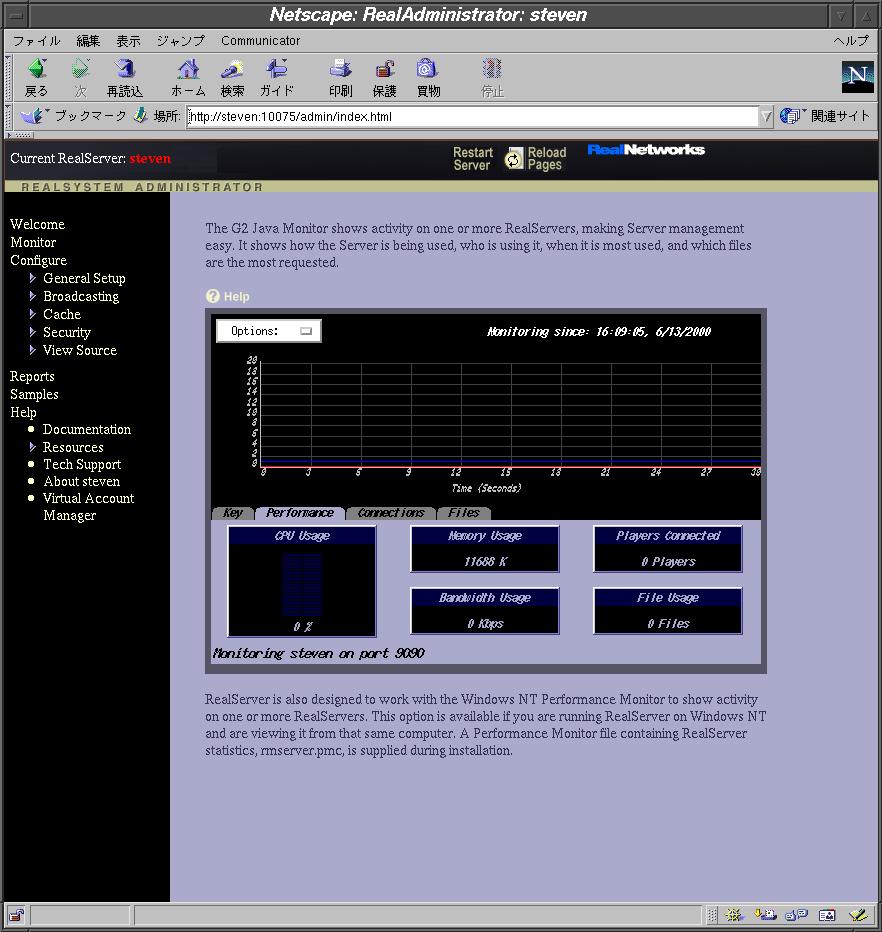882x932 pixels.
Task: Open the window menu button in title bar
Action: [x=16, y=15]
